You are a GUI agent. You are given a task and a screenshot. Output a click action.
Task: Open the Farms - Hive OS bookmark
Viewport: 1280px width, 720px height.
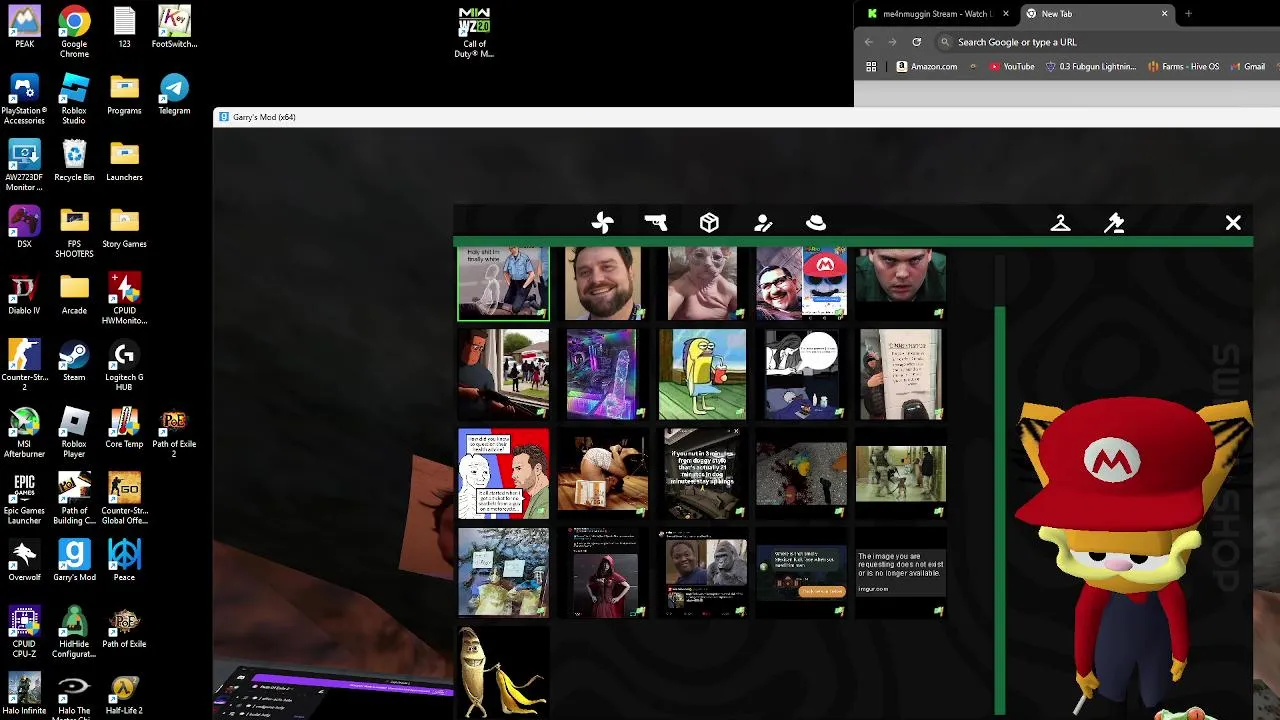pyautogui.click(x=1183, y=67)
